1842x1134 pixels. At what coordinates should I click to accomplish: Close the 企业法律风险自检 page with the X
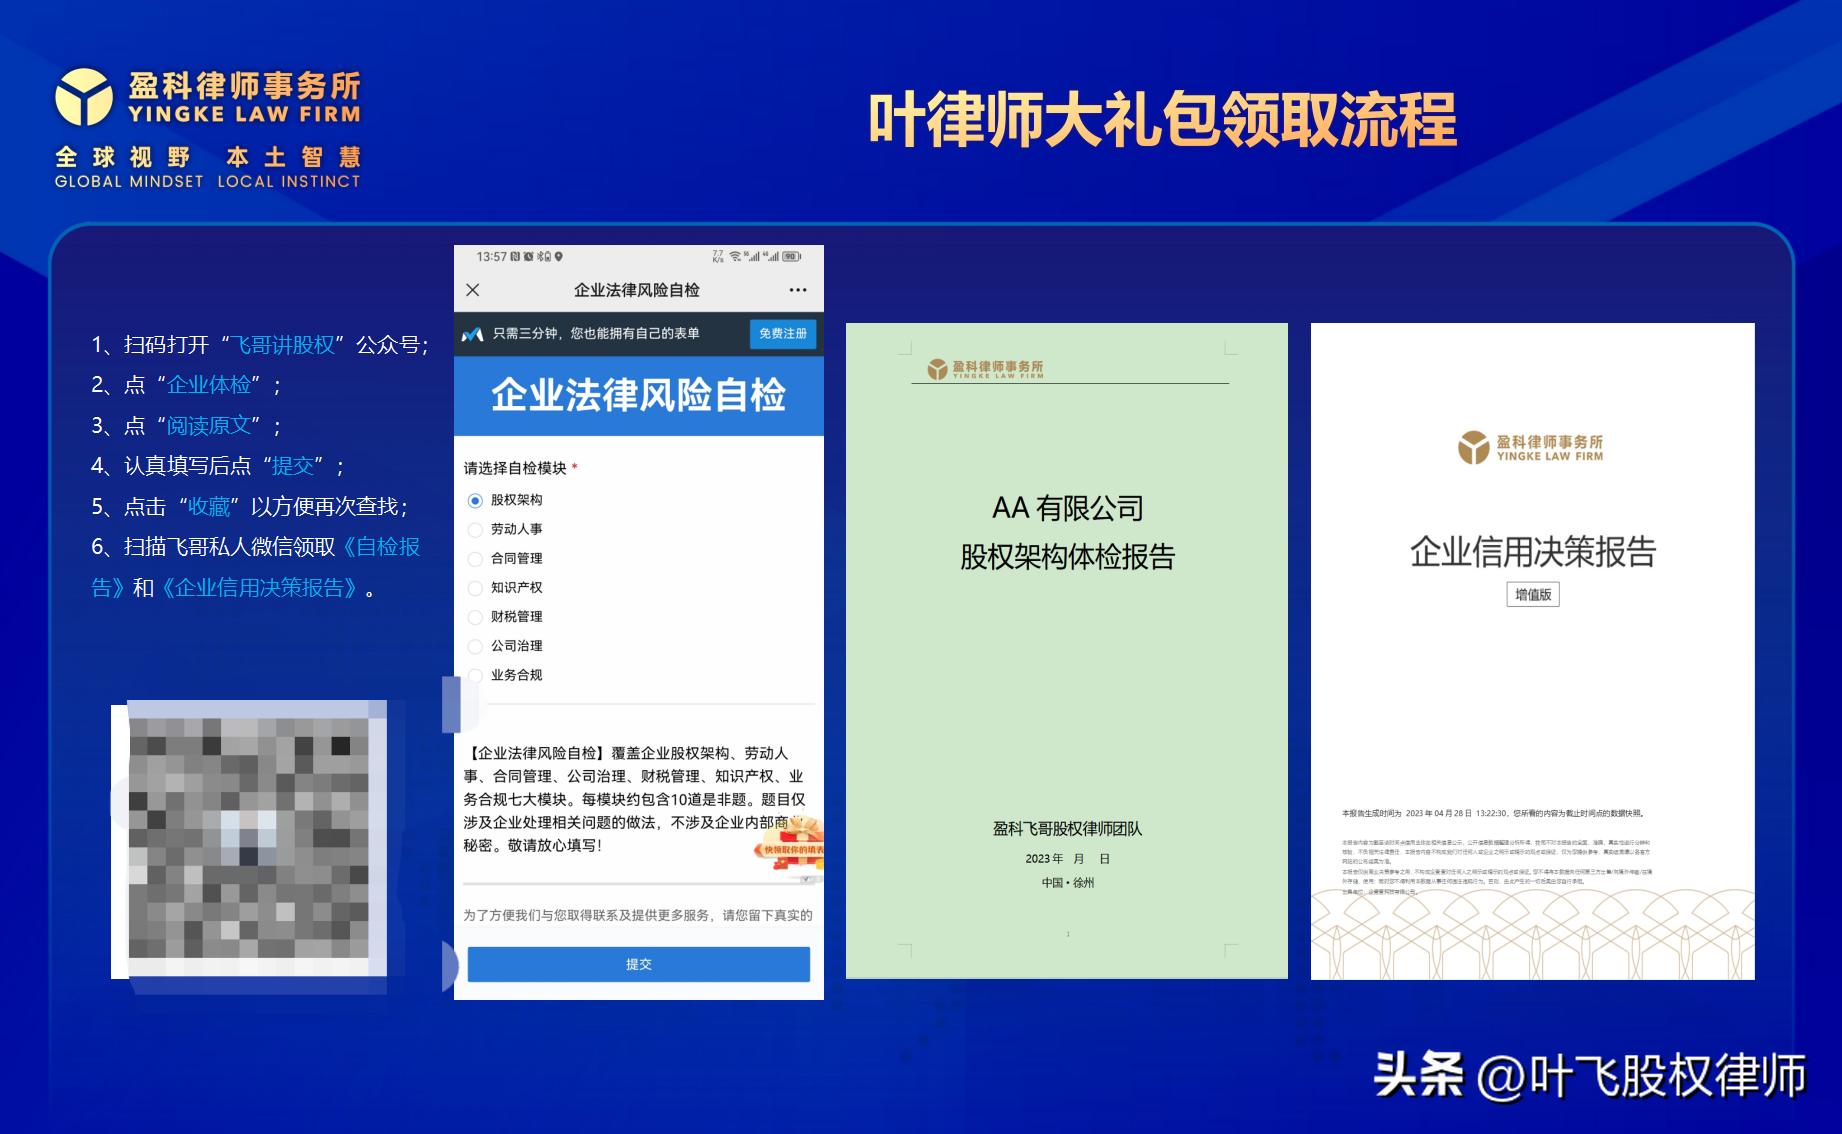coord(472,289)
